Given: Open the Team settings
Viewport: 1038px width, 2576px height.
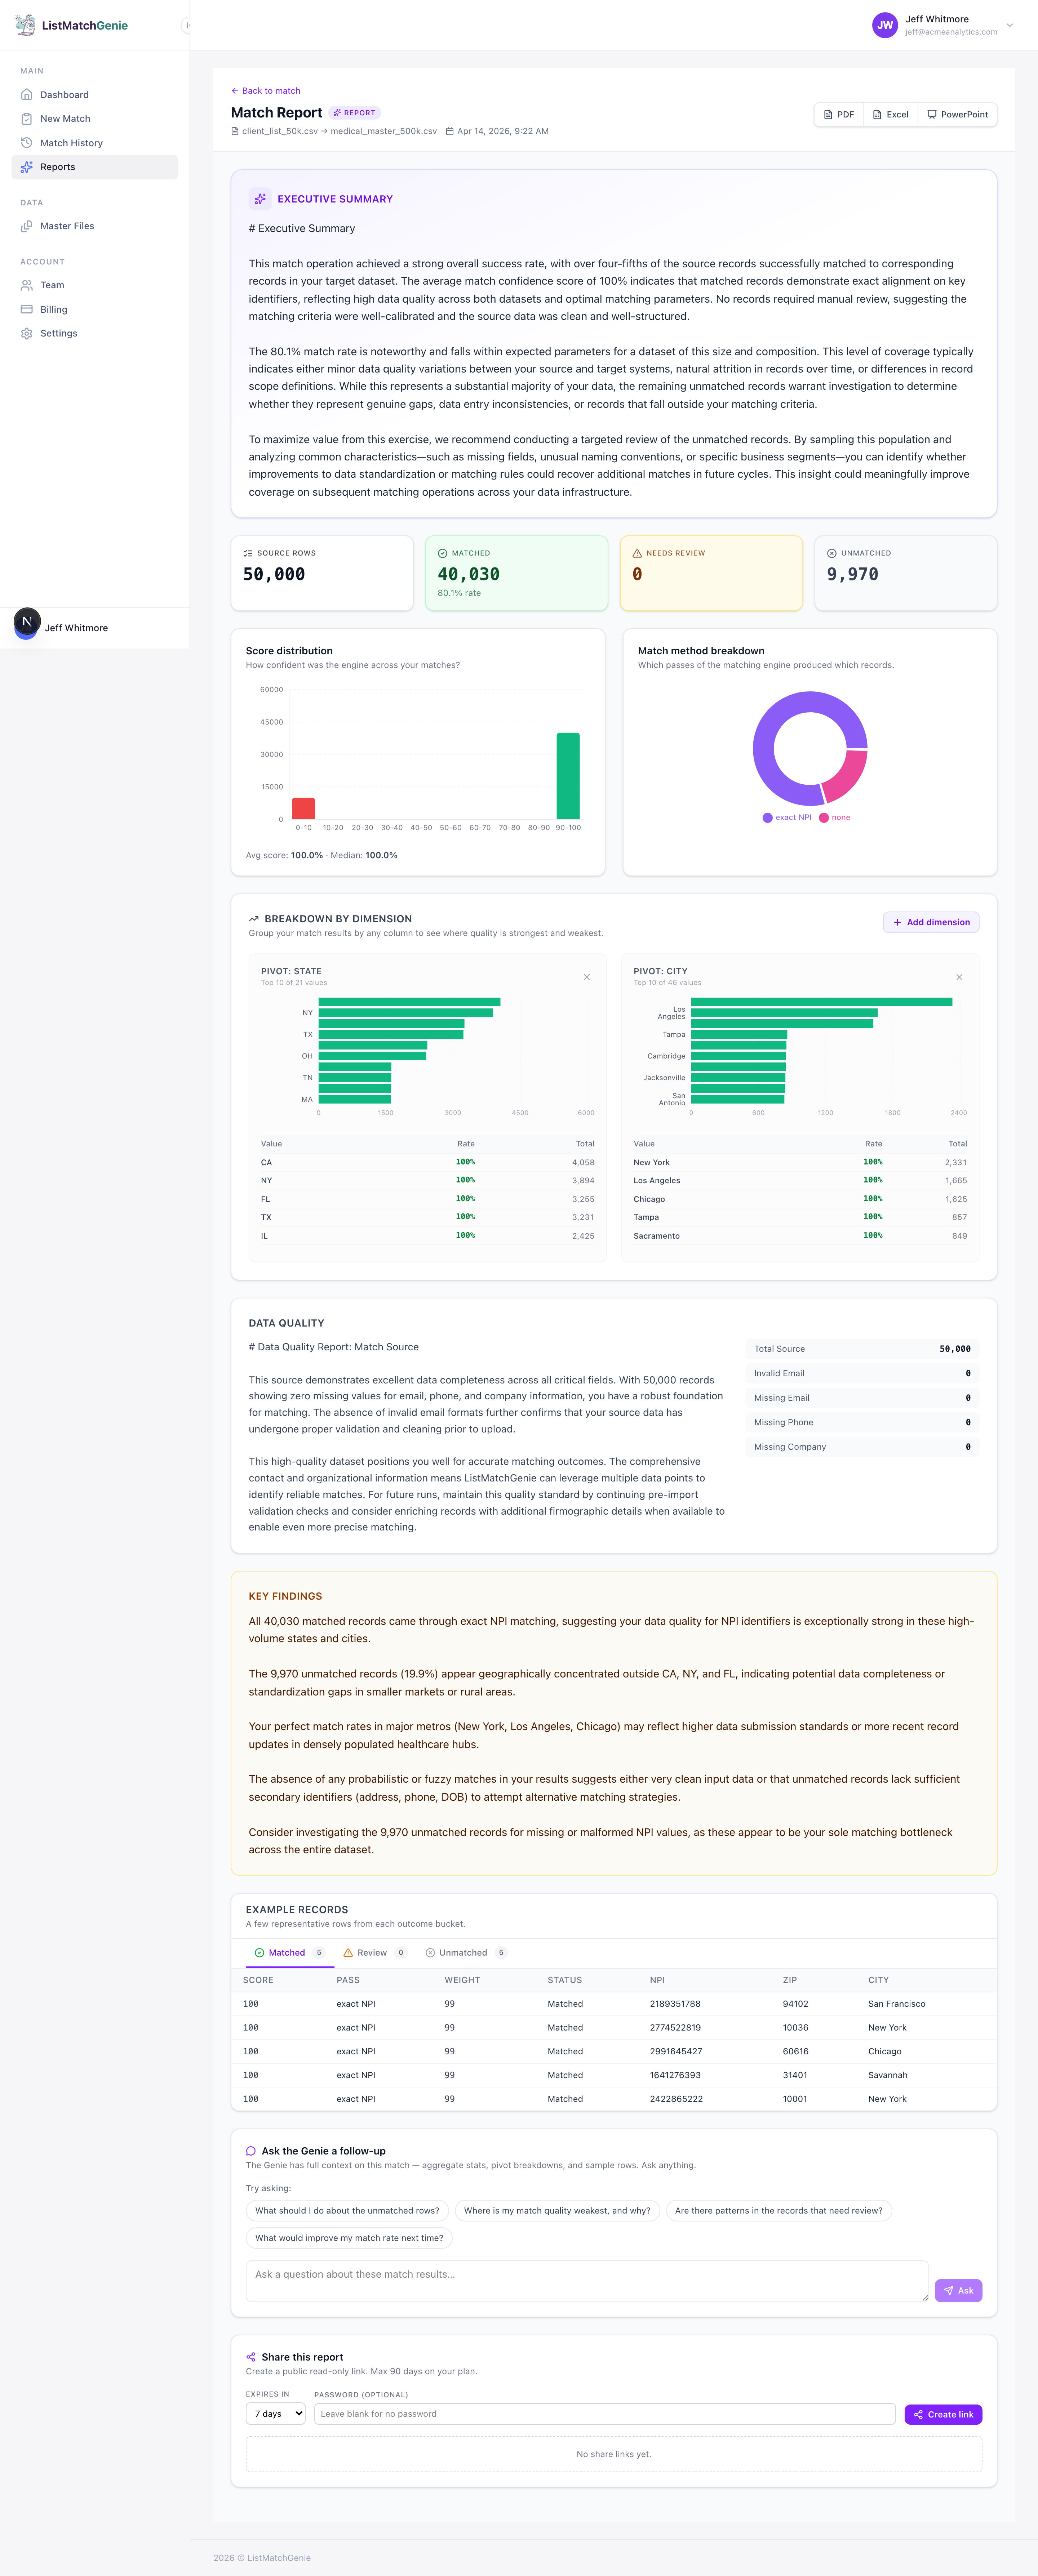Looking at the screenshot, I should tap(52, 285).
